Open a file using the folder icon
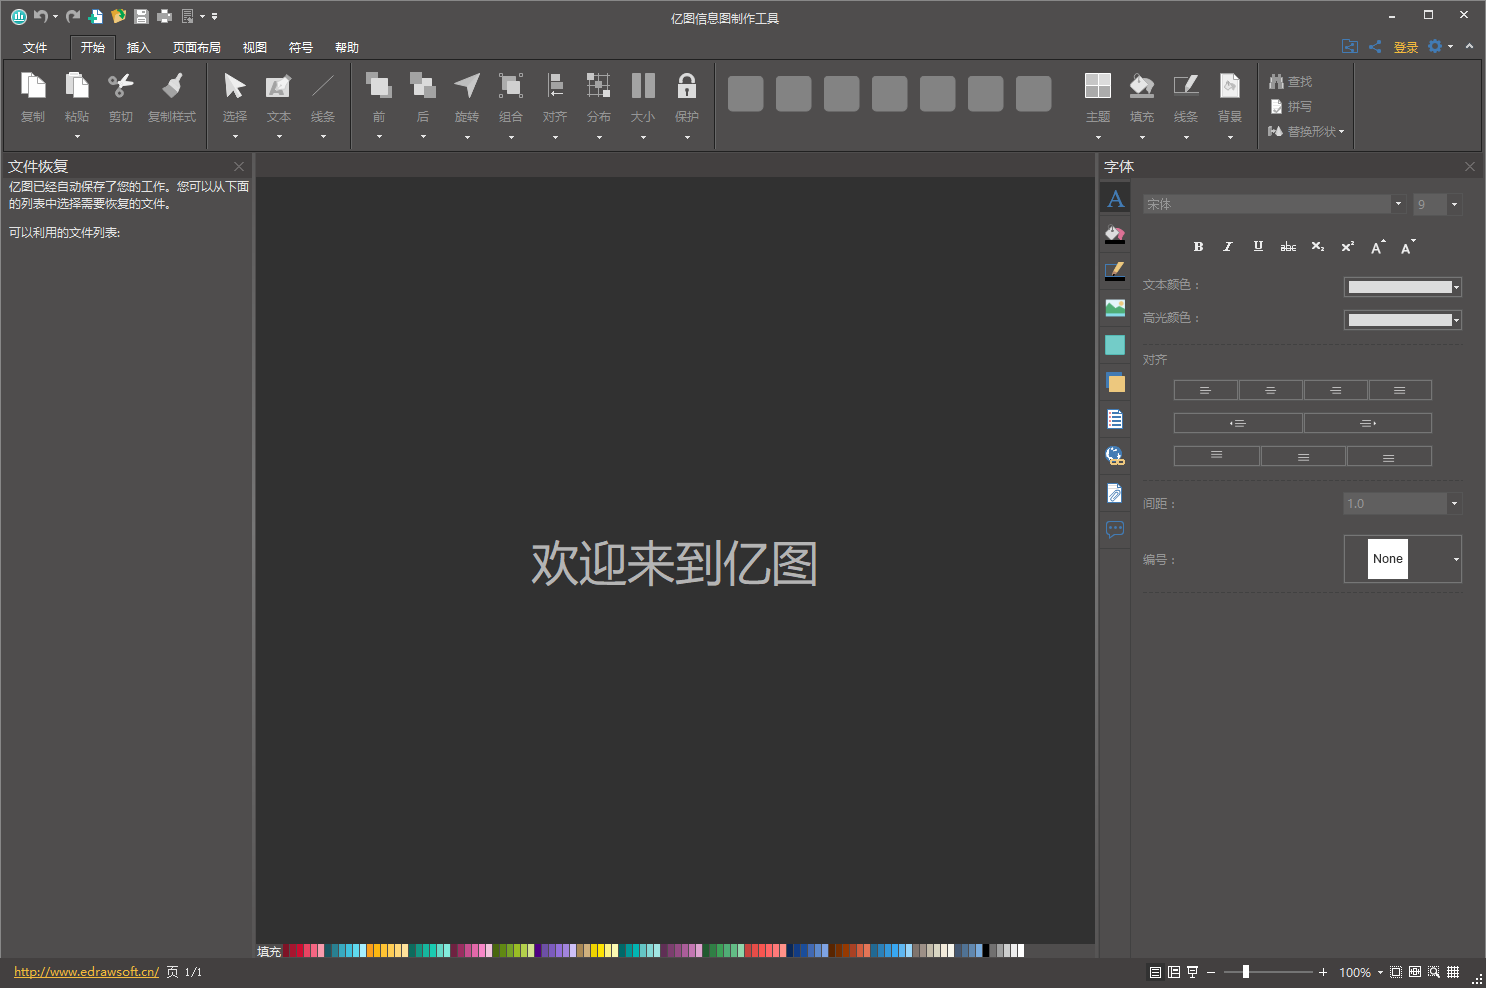 coord(118,16)
